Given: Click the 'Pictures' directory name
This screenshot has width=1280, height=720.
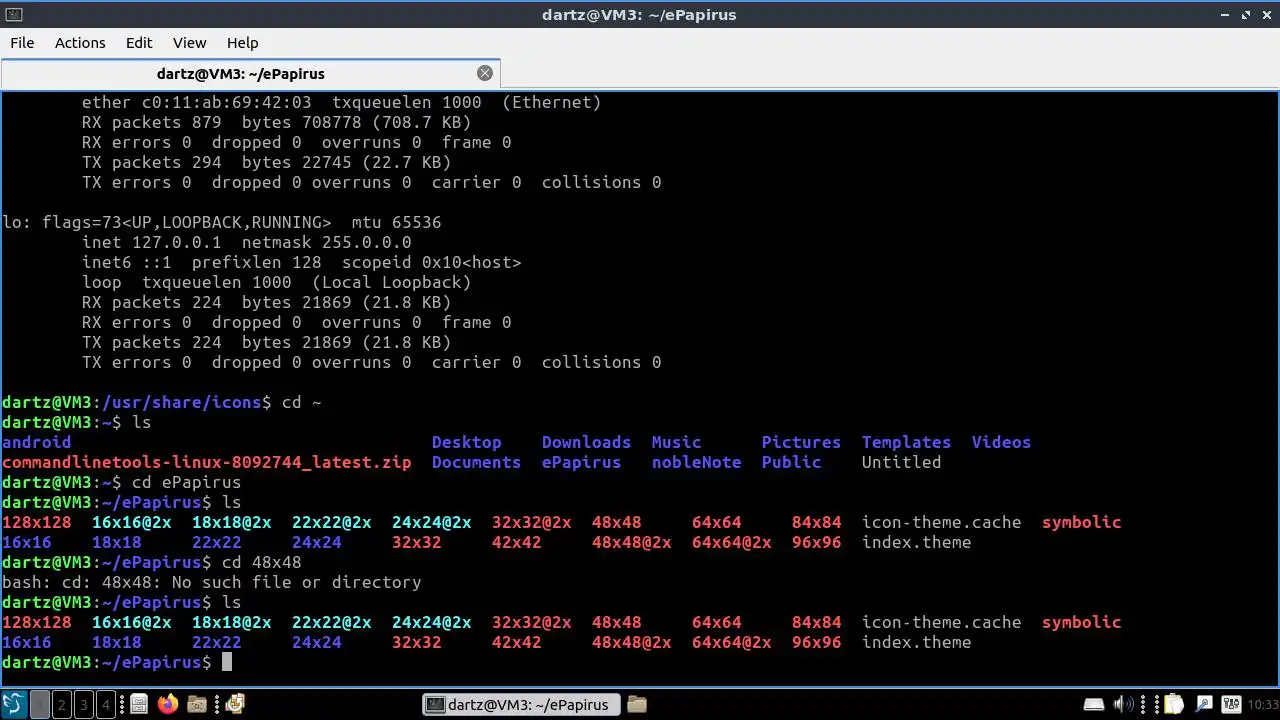Looking at the screenshot, I should (802, 442).
